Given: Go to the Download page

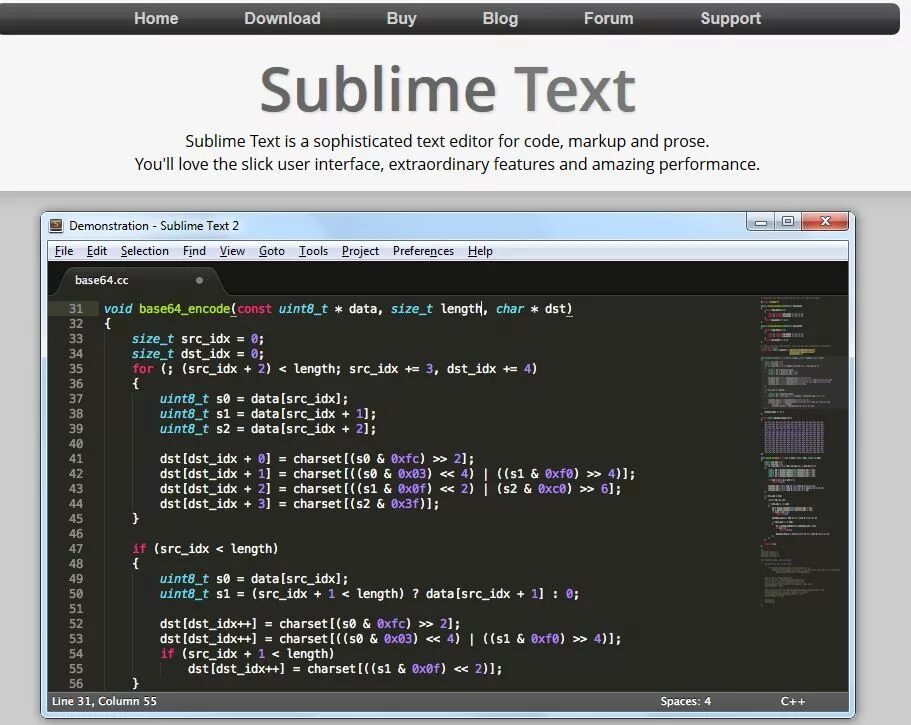Looking at the screenshot, I should pyautogui.click(x=282, y=19).
